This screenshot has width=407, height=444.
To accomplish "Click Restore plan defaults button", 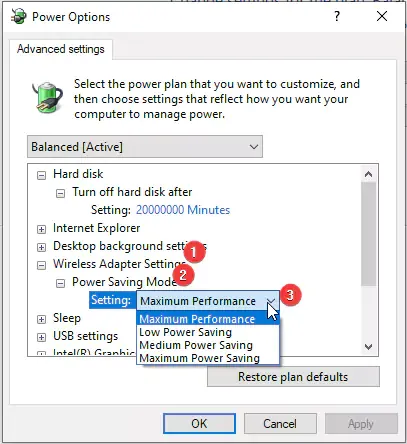I will [293, 377].
